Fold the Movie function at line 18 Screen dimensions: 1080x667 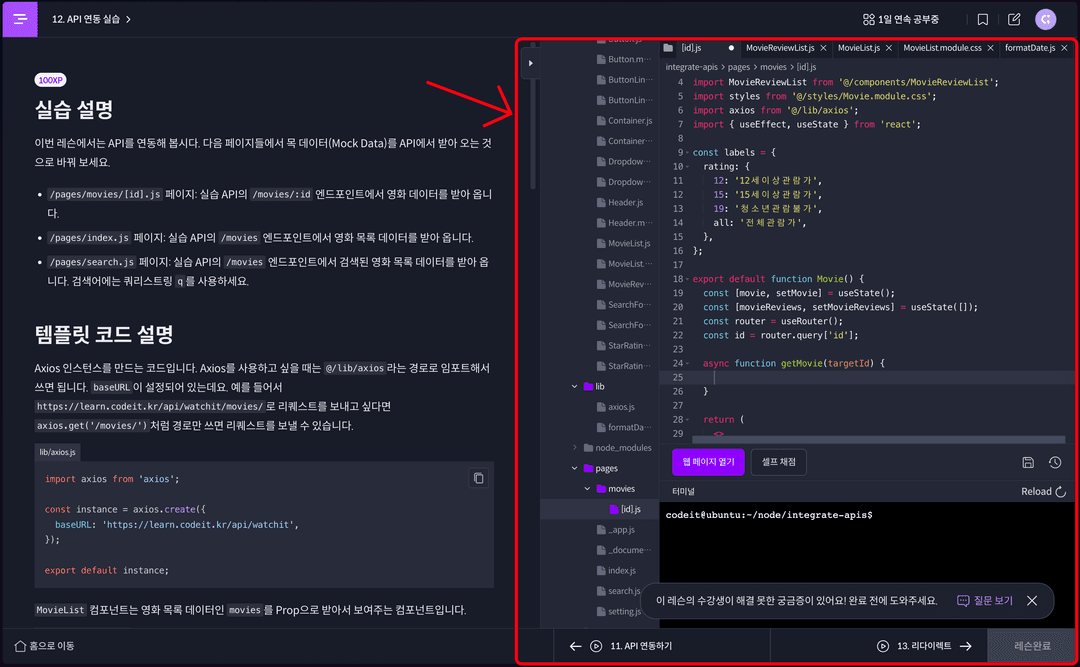[687, 279]
